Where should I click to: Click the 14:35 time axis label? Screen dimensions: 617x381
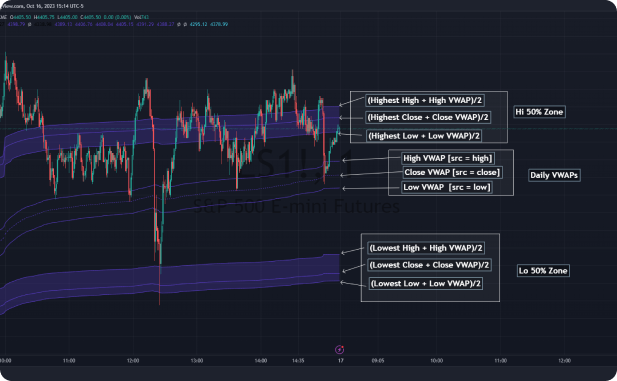[298, 361]
